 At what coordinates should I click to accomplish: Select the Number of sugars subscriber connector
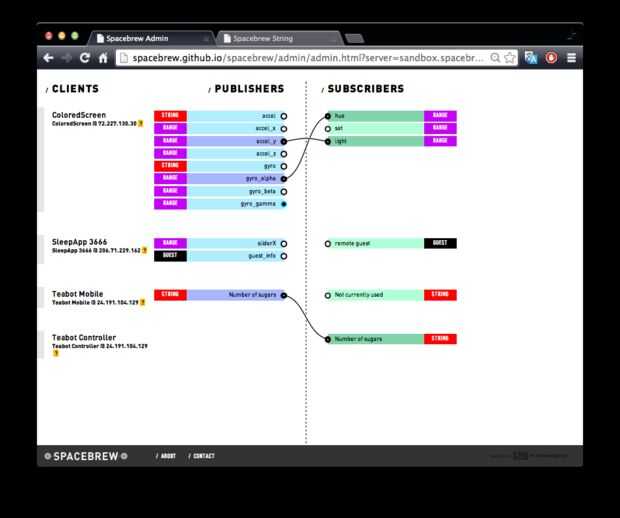328,339
